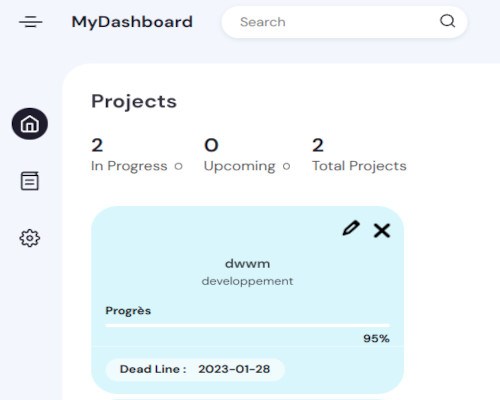Click the MyDashboard title
The image size is (500, 400).
point(132,22)
